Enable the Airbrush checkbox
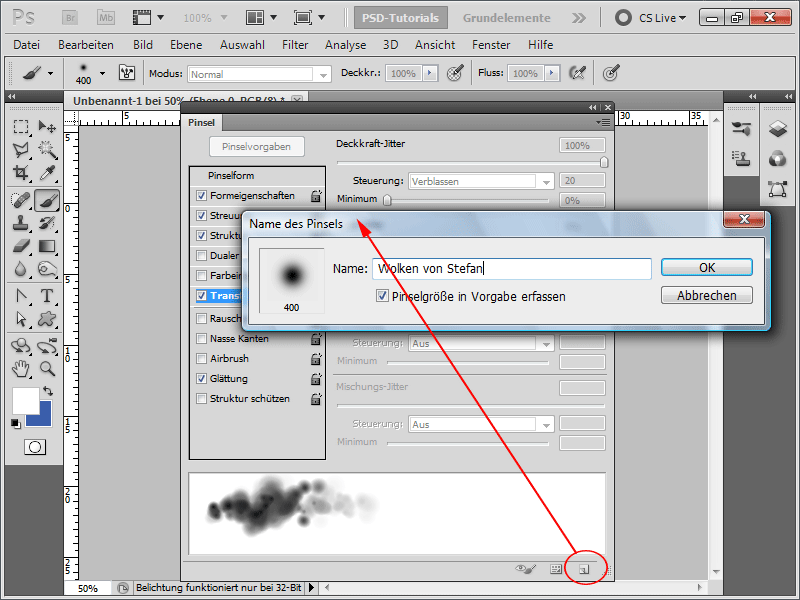Image resolution: width=800 pixels, height=600 pixels. point(202,359)
